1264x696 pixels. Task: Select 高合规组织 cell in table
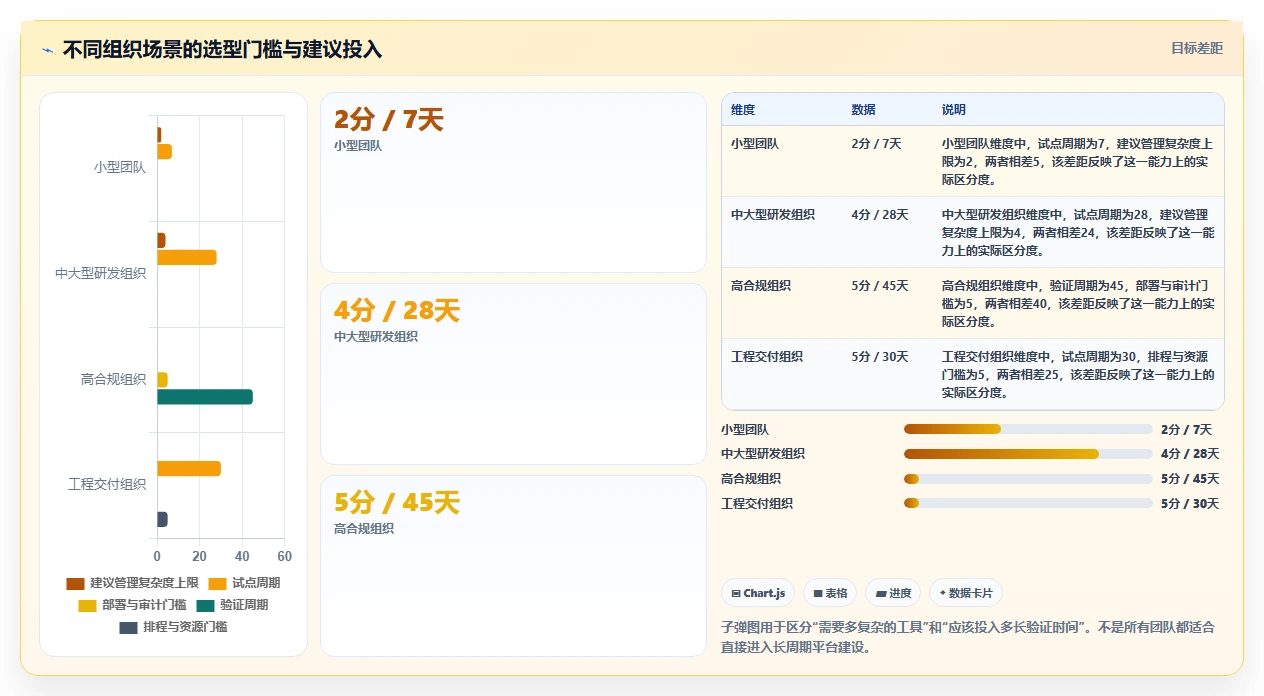point(761,286)
